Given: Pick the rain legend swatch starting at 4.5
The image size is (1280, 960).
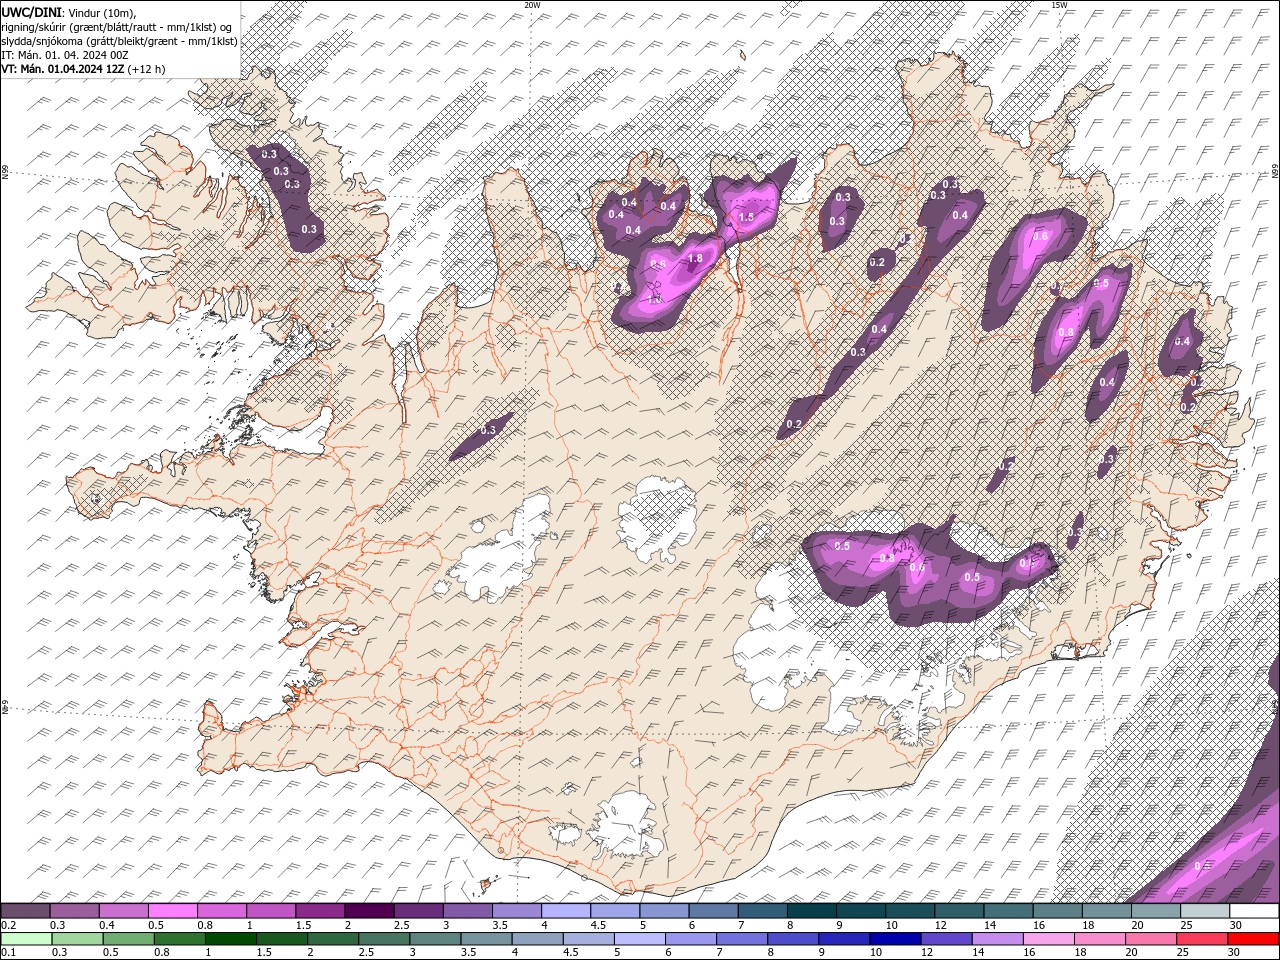Looking at the screenshot, I should 588,939.
